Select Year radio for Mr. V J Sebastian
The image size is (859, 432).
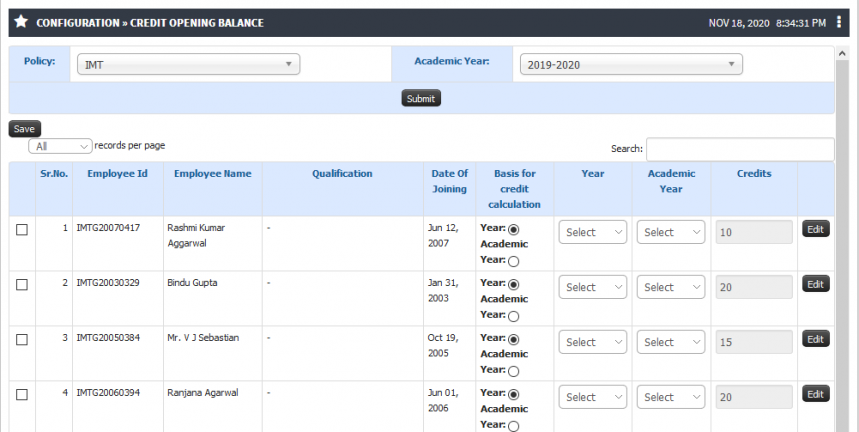[x=513, y=339]
